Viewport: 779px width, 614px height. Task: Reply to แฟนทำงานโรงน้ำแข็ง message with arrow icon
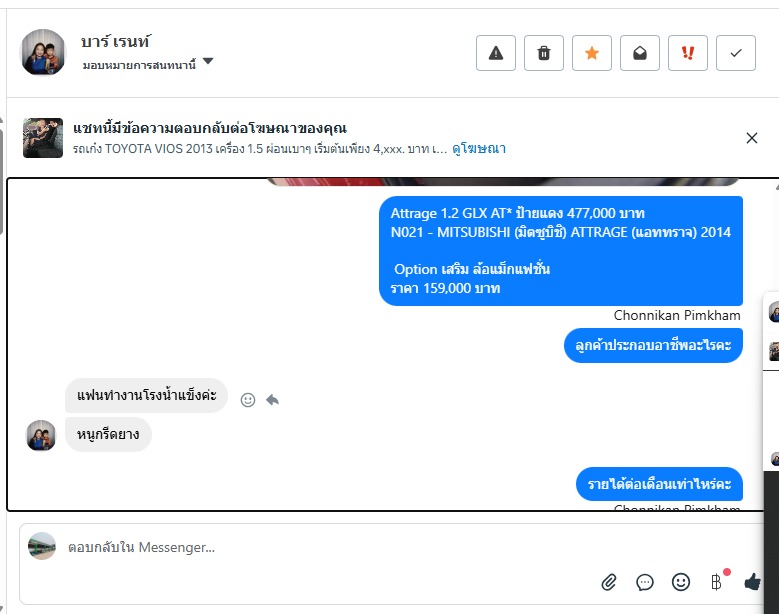point(272,399)
